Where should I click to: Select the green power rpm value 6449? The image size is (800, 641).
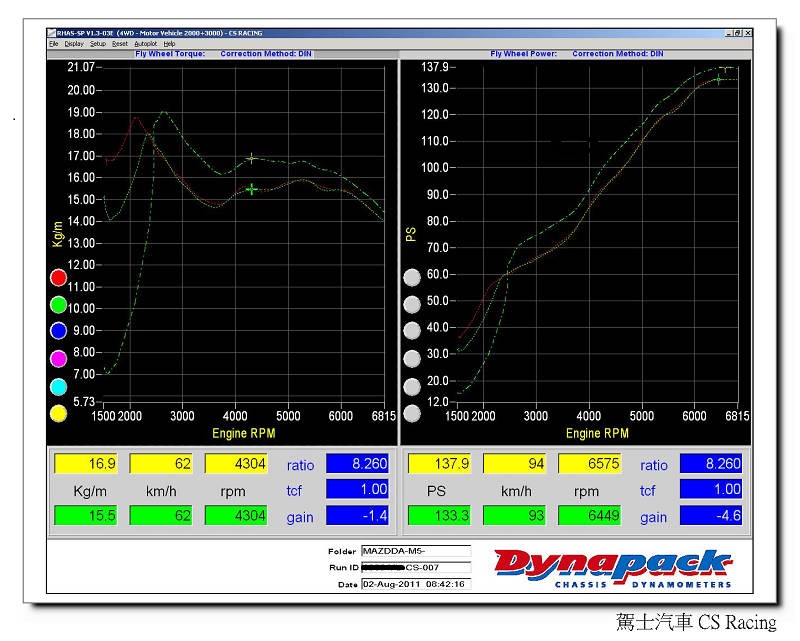(x=590, y=515)
